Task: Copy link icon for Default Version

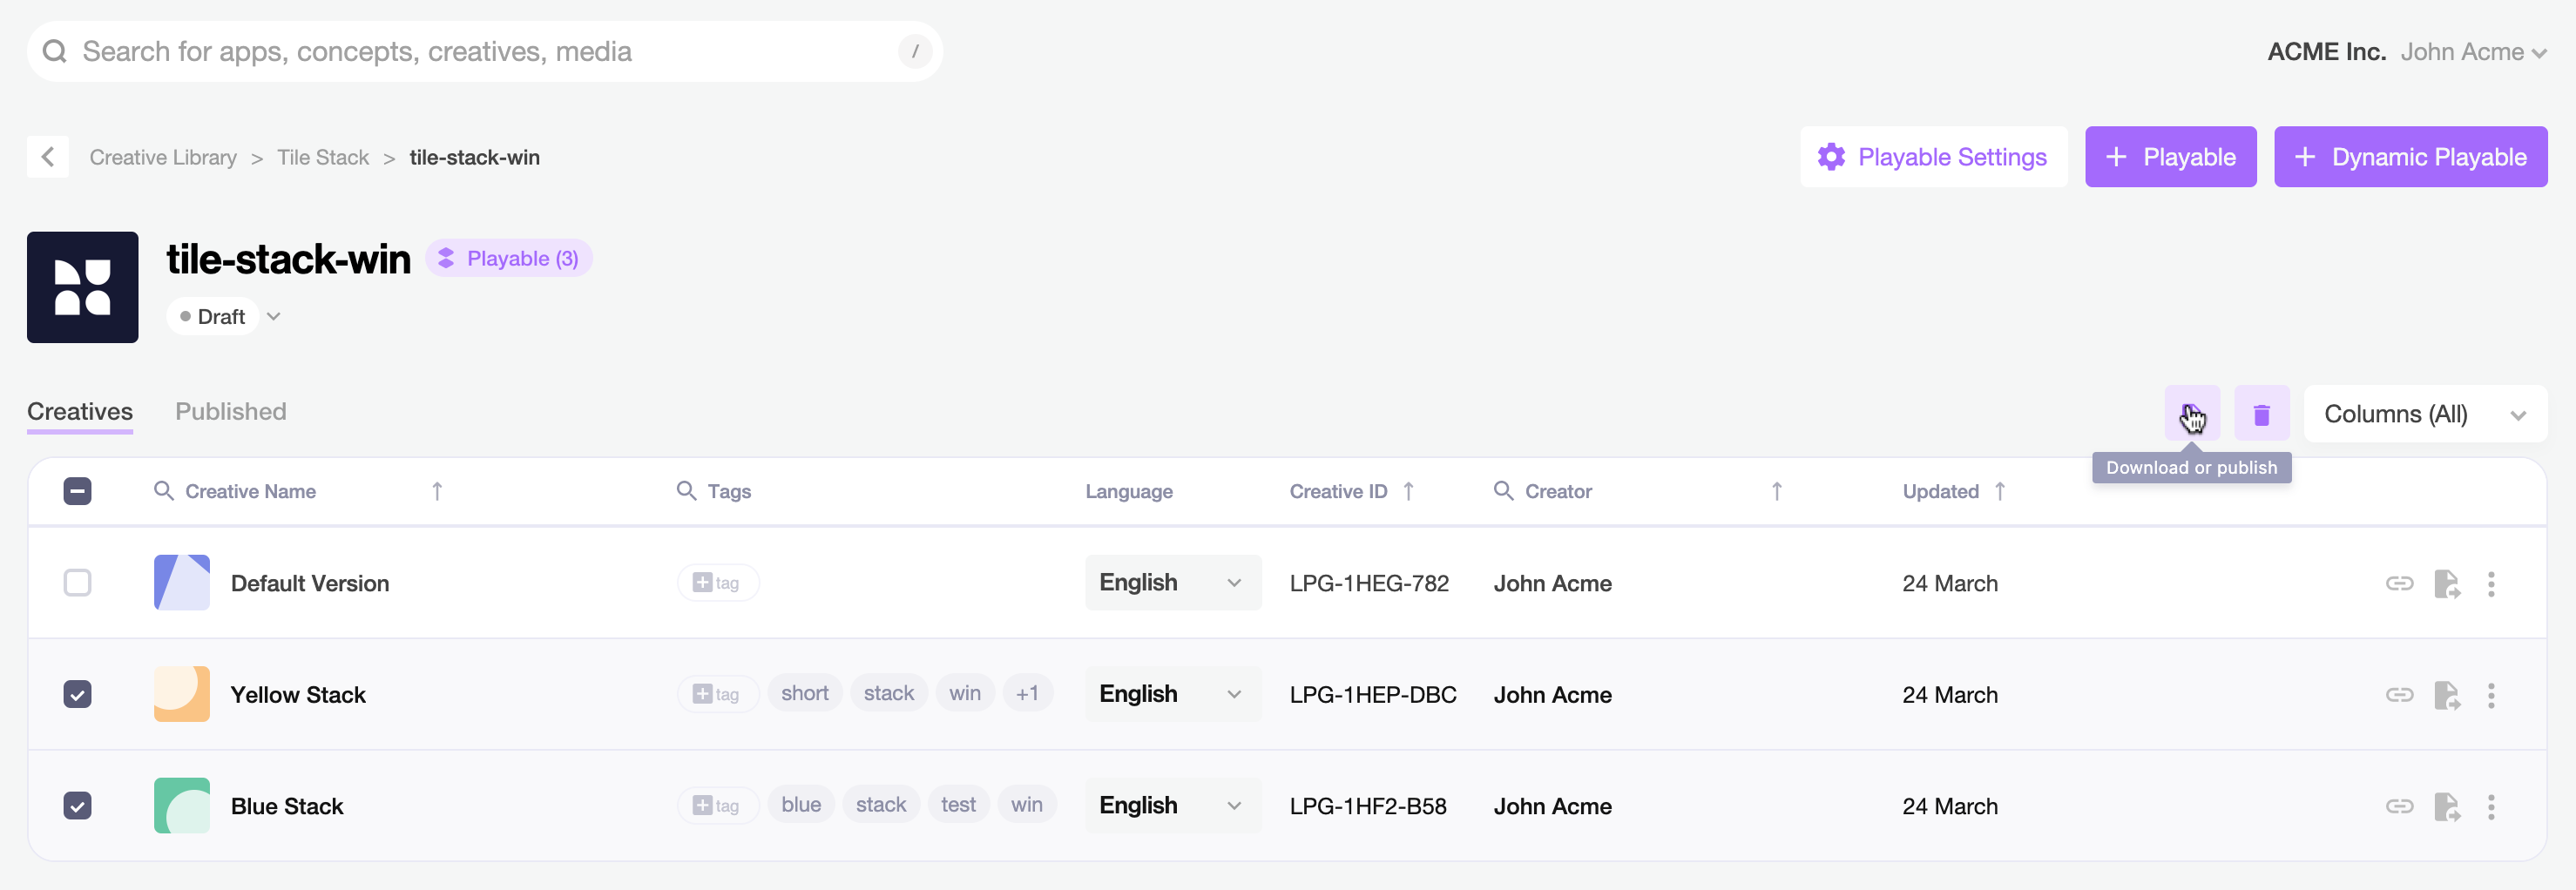Action: tap(2399, 584)
